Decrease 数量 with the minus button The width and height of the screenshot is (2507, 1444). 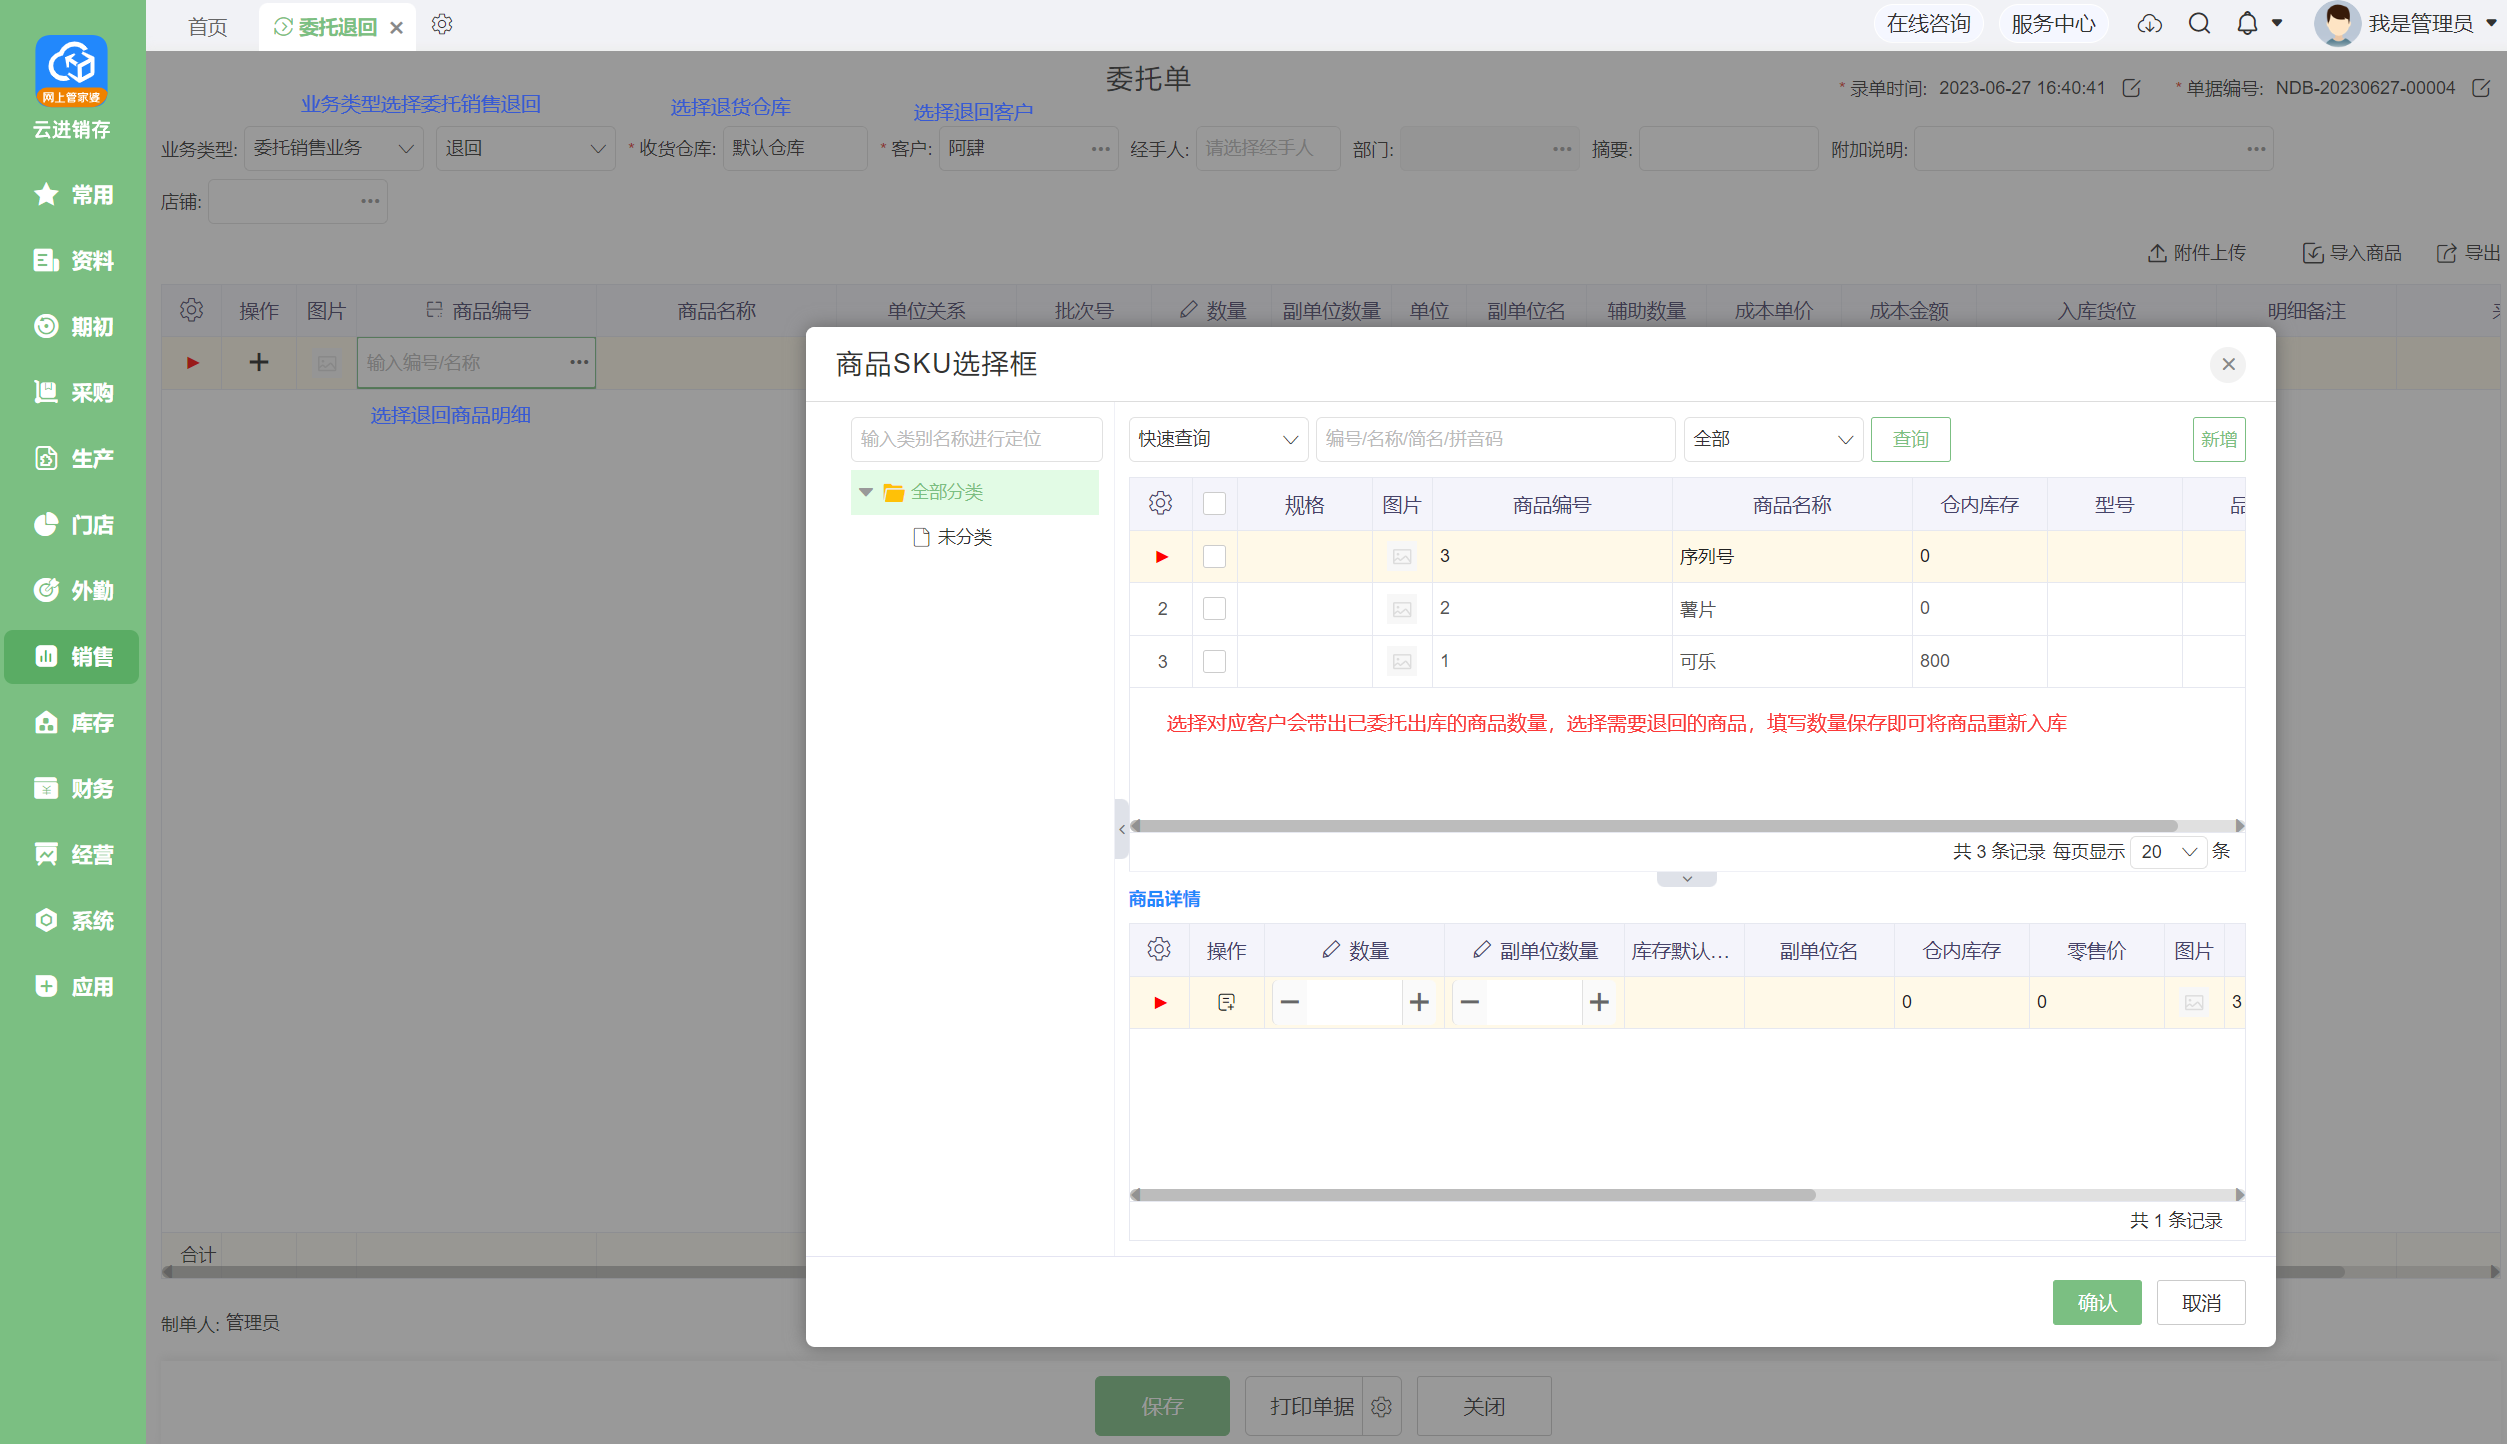(x=1290, y=1002)
